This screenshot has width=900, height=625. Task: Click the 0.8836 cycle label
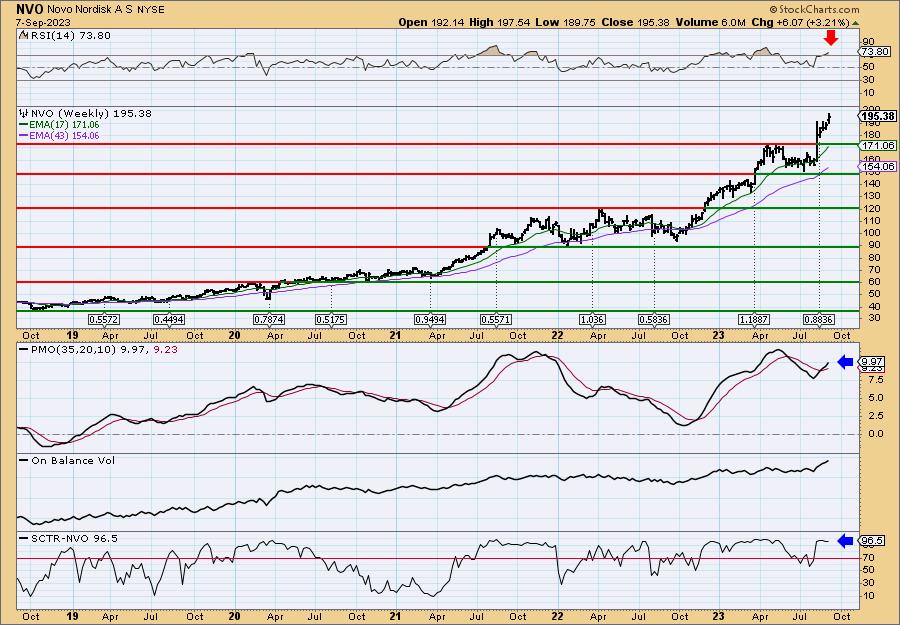coord(819,319)
